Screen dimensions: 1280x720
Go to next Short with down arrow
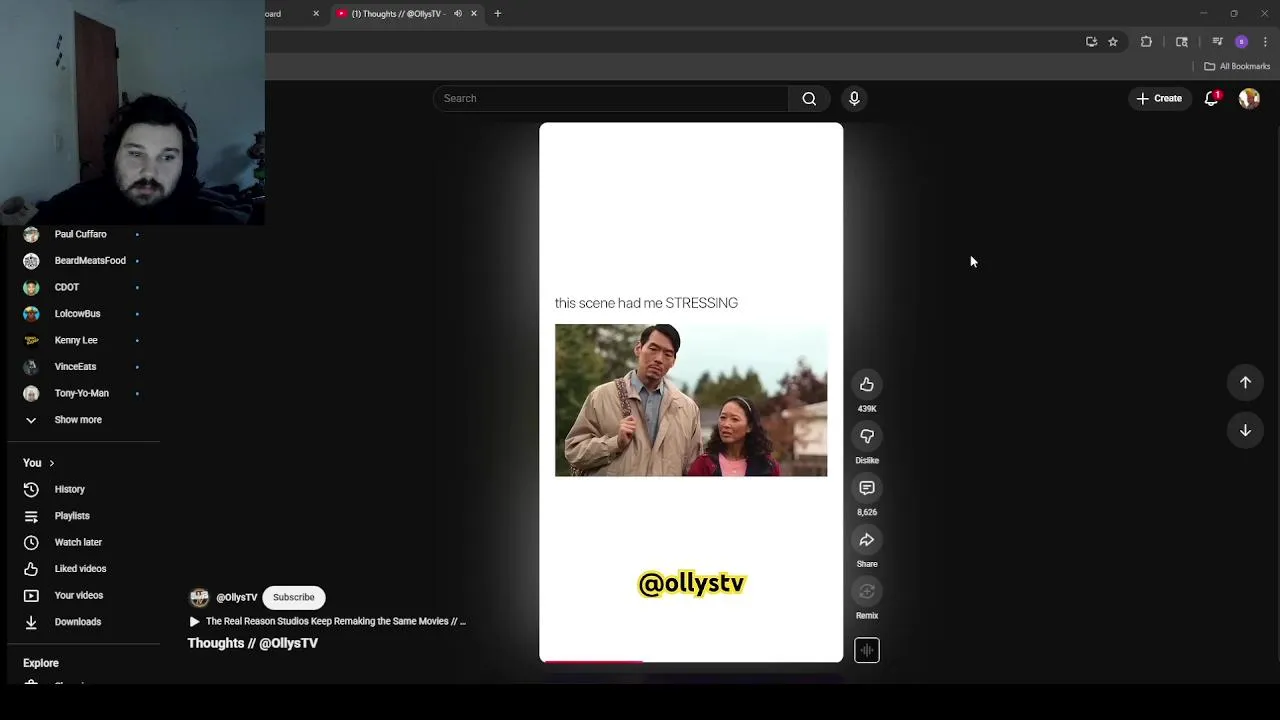(x=1245, y=430)
